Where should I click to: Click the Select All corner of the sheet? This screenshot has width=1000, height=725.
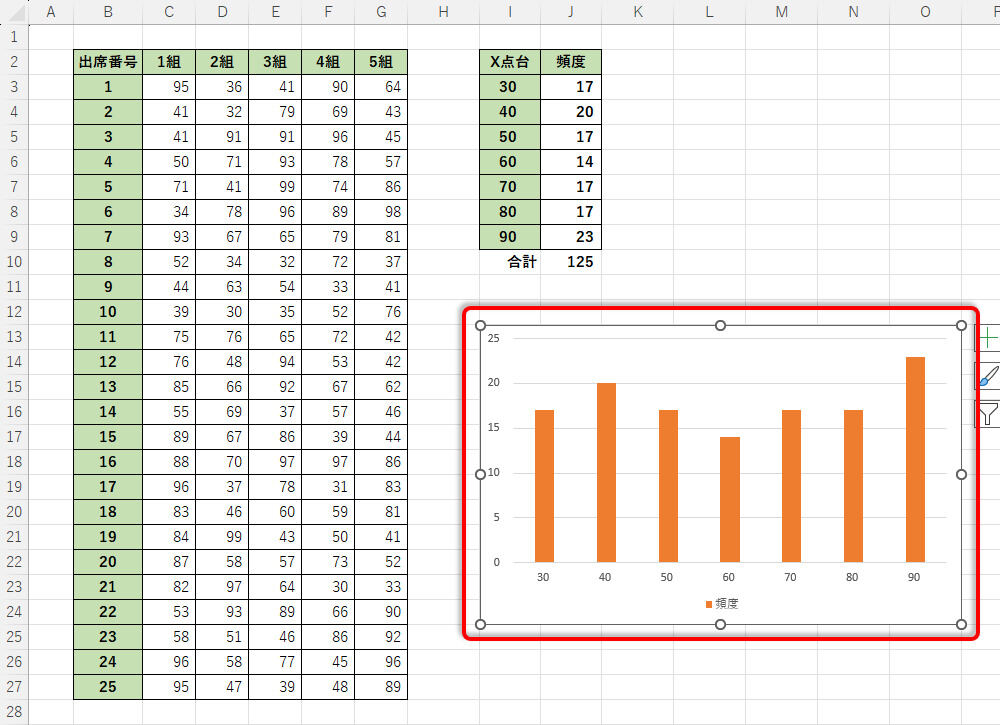click(14, 11)
